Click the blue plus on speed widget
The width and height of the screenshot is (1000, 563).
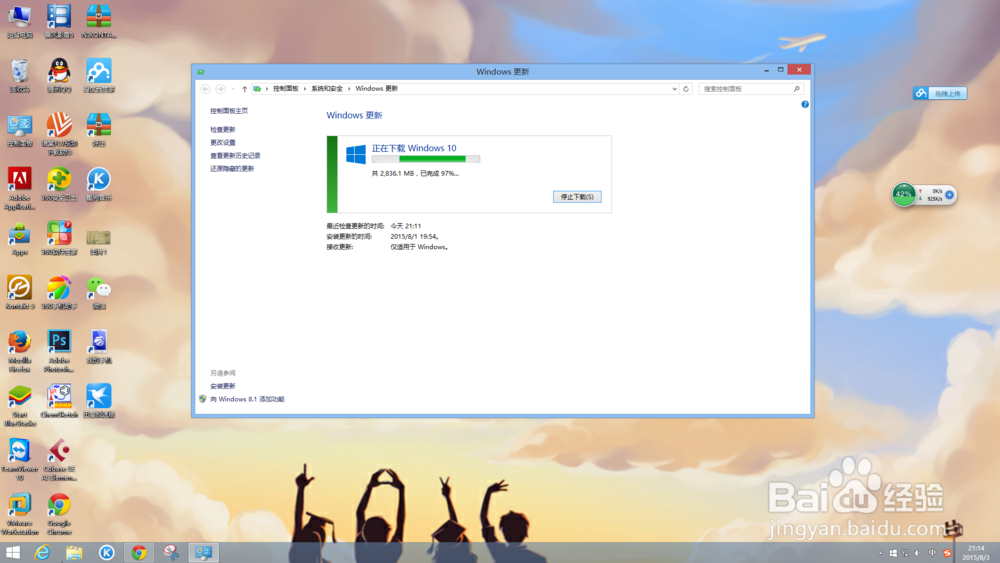(950, 195)
